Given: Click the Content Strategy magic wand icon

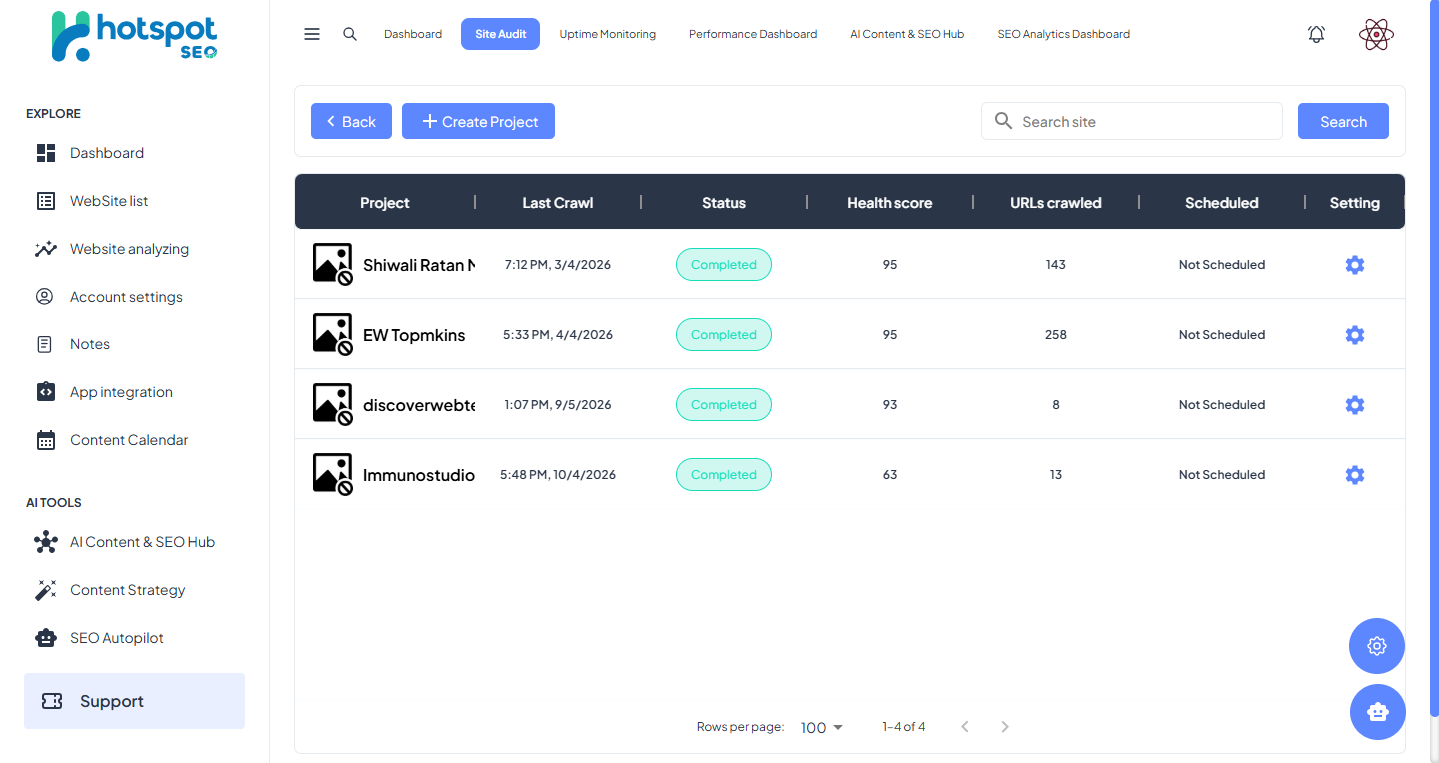Looking at the screenshot, I should pos(46,590).
